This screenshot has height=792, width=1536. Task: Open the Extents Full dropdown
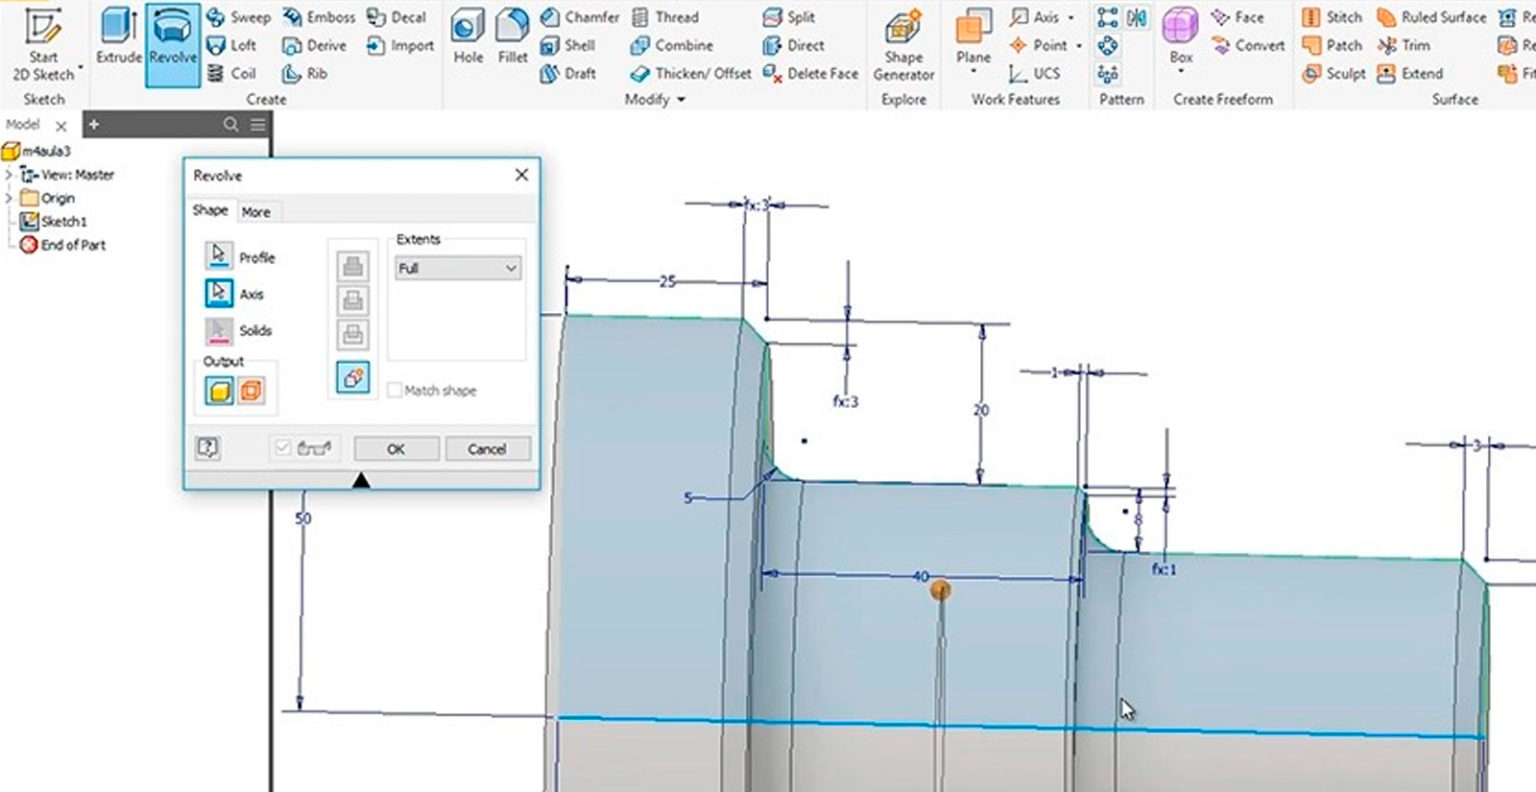[x=457, y=268]
